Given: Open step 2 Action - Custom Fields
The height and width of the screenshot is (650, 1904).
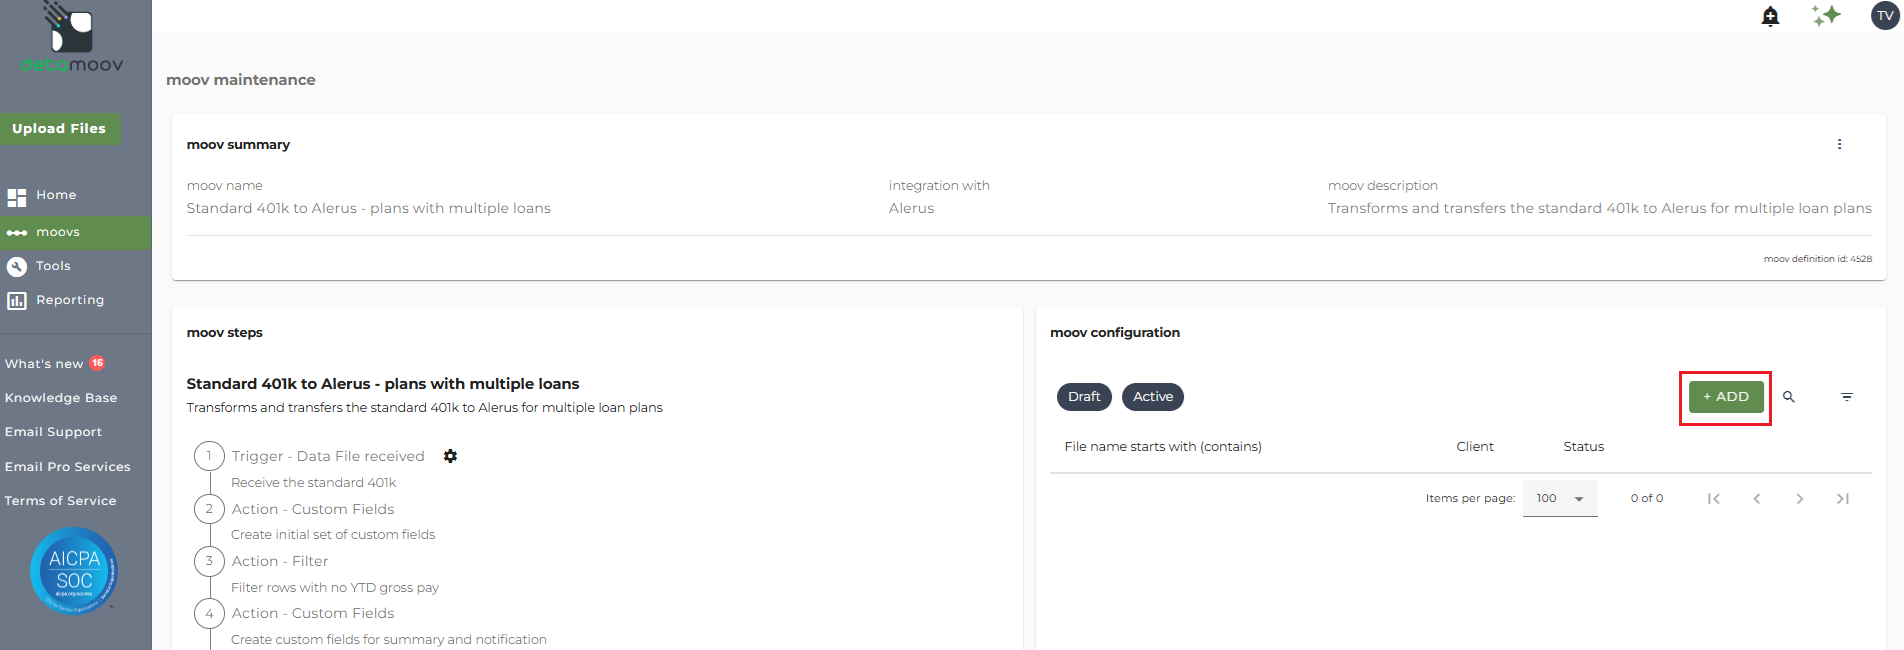Looking at the screenshot, I should pos(313,509).
